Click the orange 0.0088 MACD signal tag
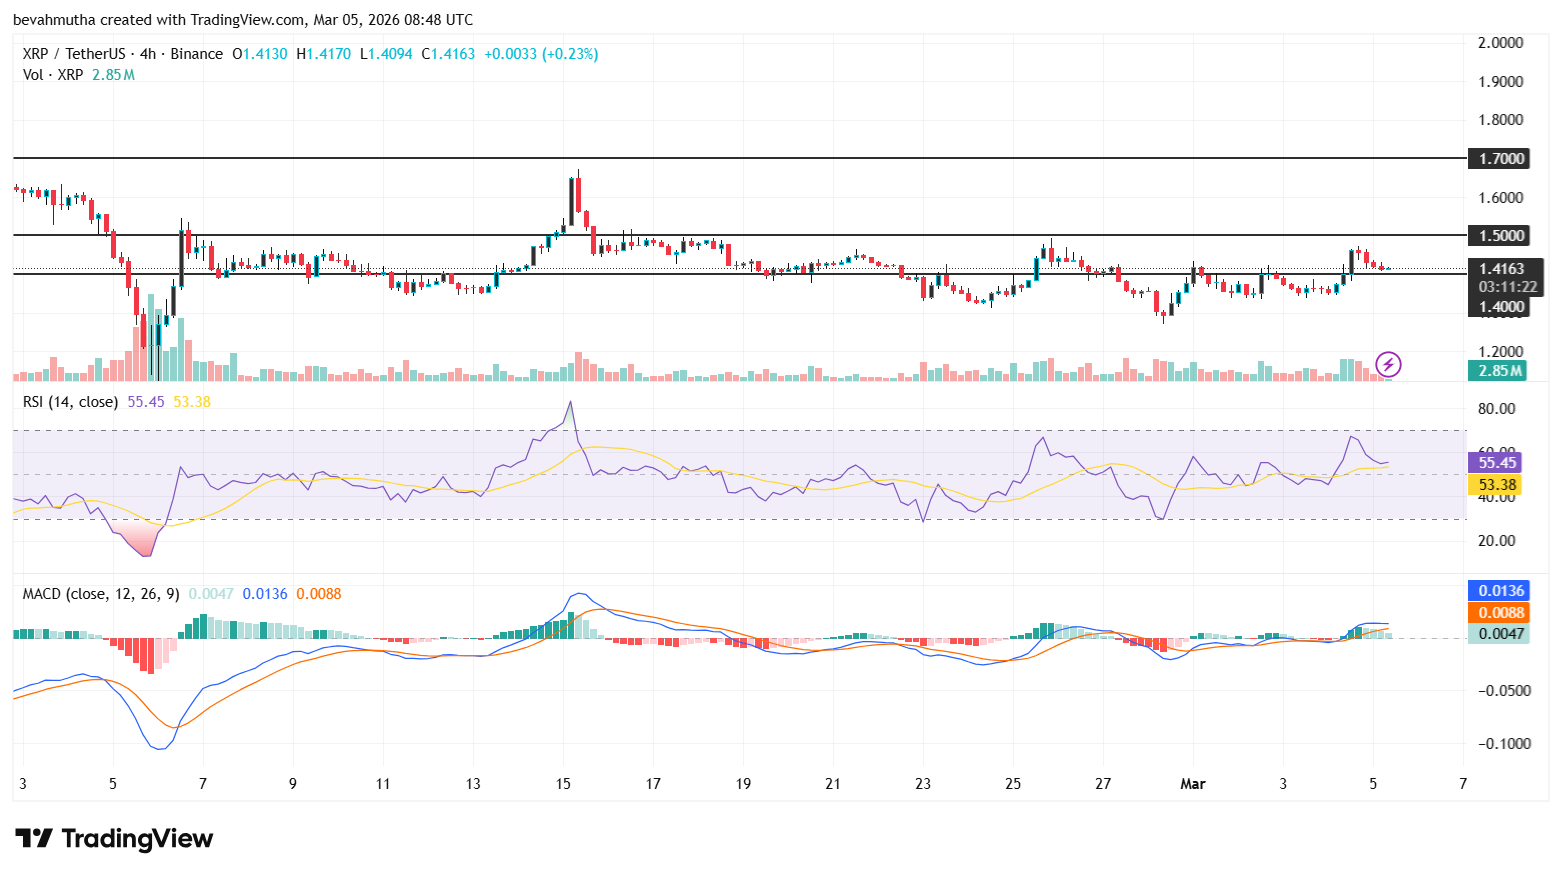 tap(1499, 612)
